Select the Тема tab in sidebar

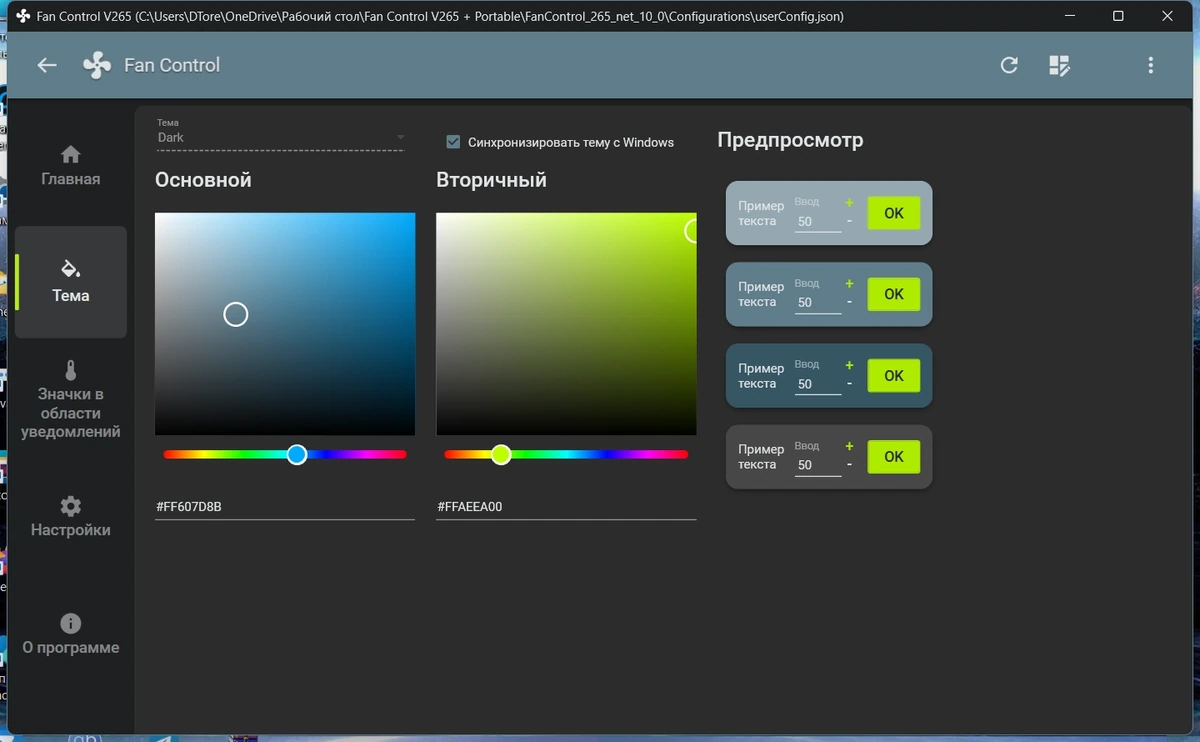[x=71, y=282]
